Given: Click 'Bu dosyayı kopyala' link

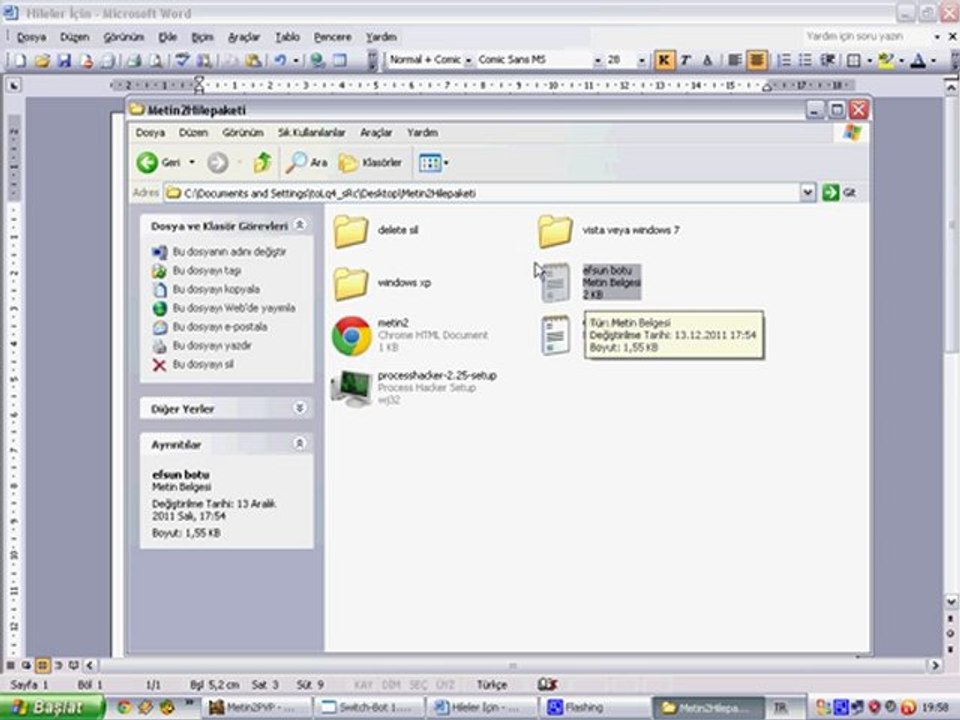Looking at the screenshot, I should click(216, 289).
